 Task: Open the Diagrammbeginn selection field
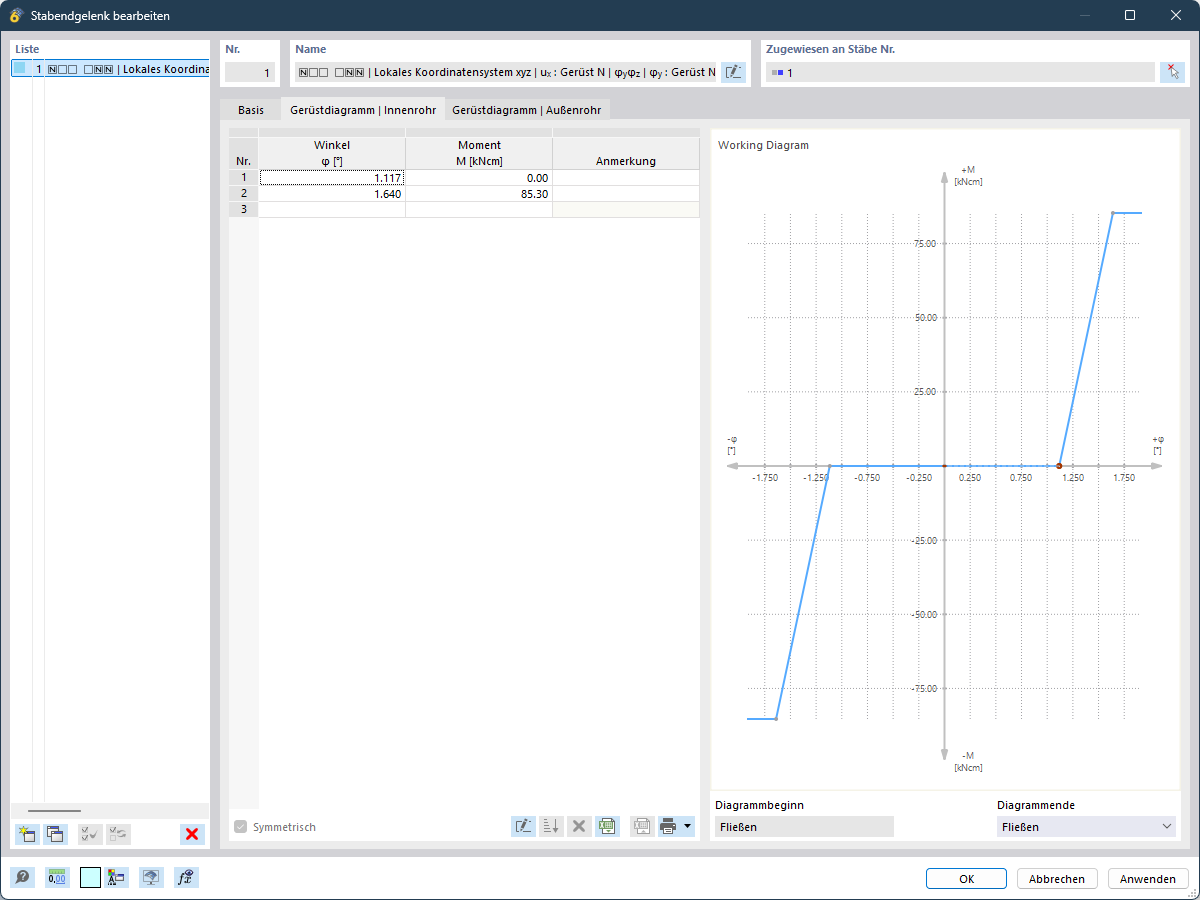tap(800, 826)
